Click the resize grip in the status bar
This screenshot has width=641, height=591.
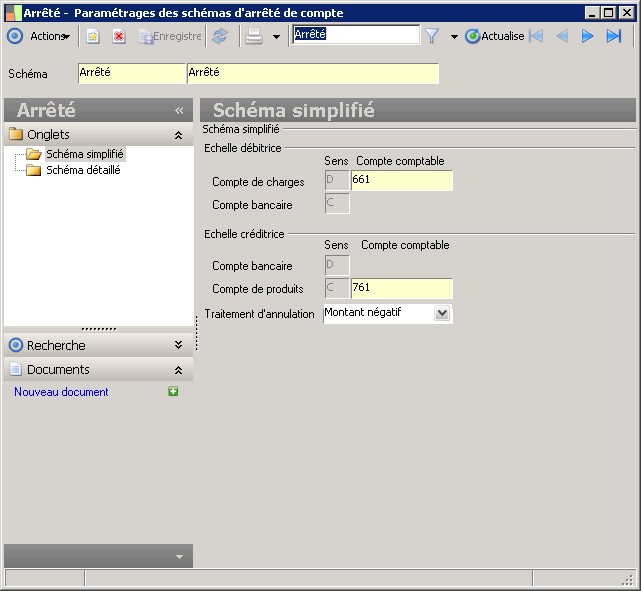pos(628,580)
